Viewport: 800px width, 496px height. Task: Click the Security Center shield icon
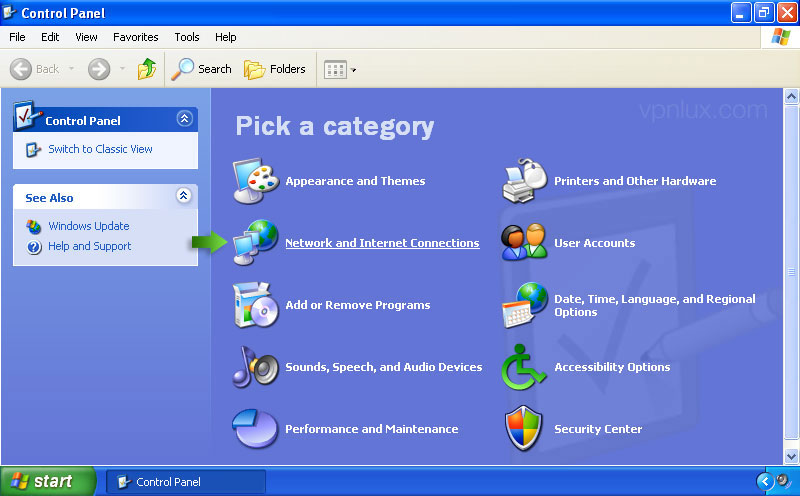tap(523, 429)
